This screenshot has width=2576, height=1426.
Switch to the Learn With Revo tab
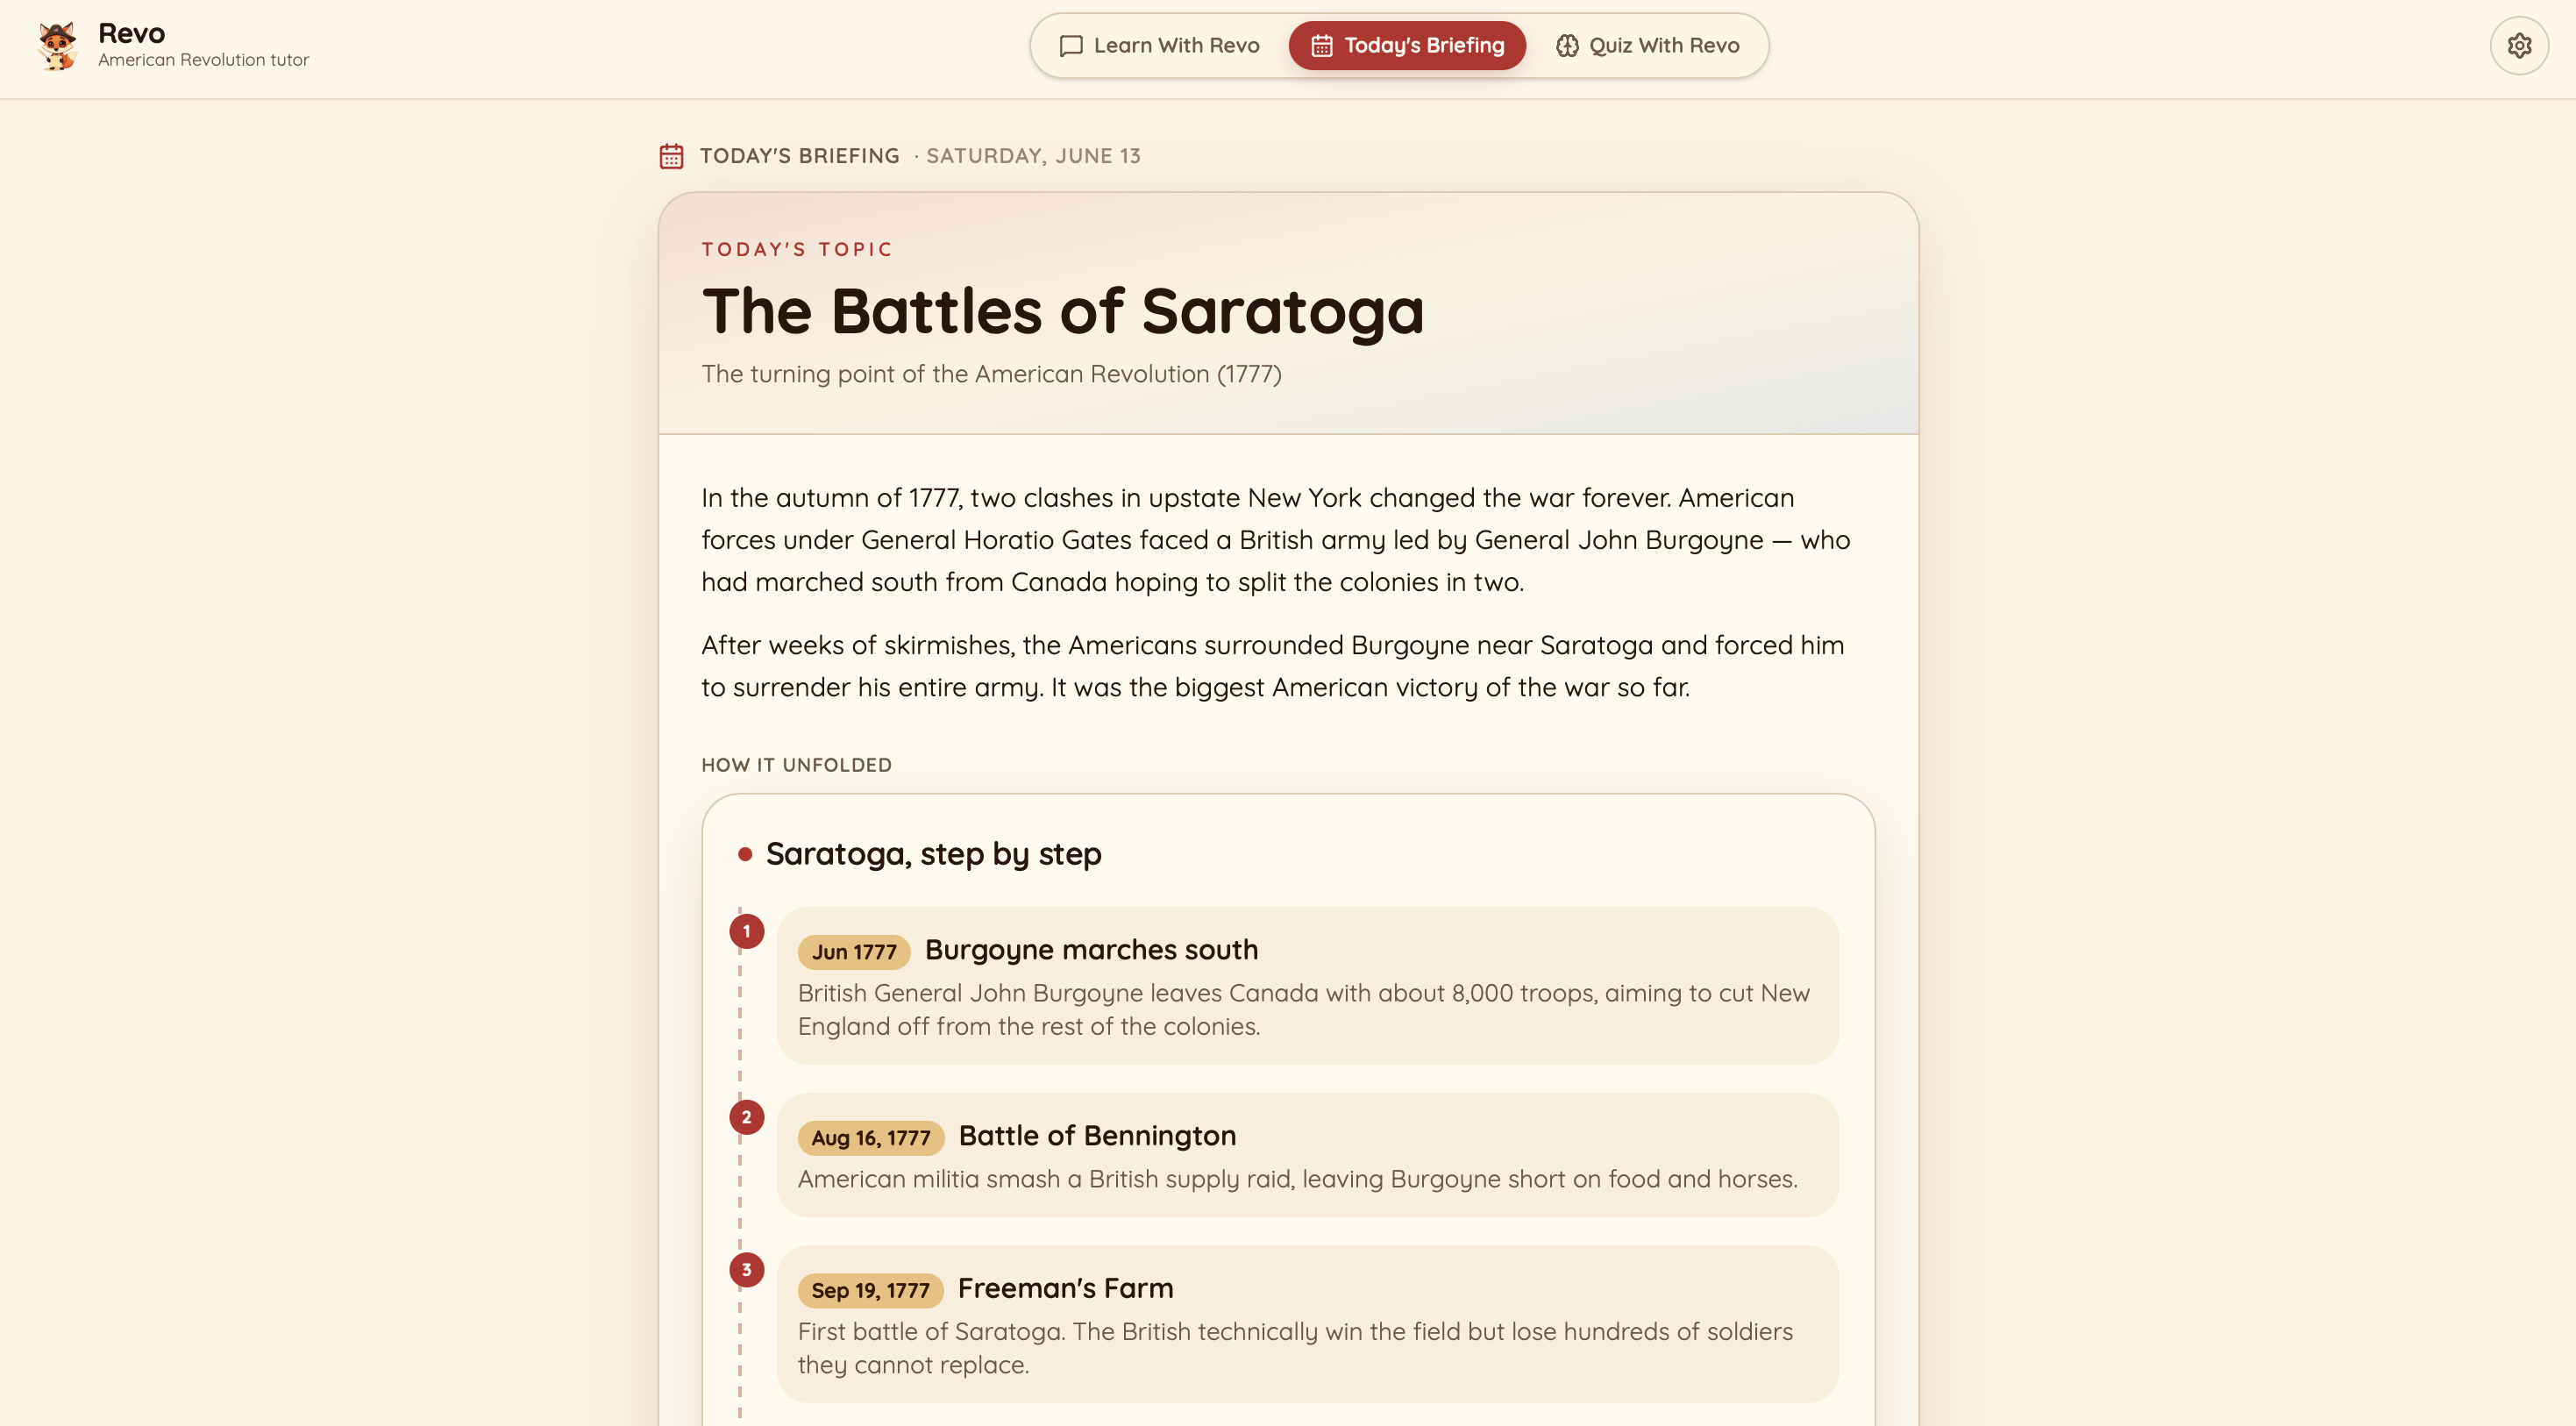coord(1160,46)
